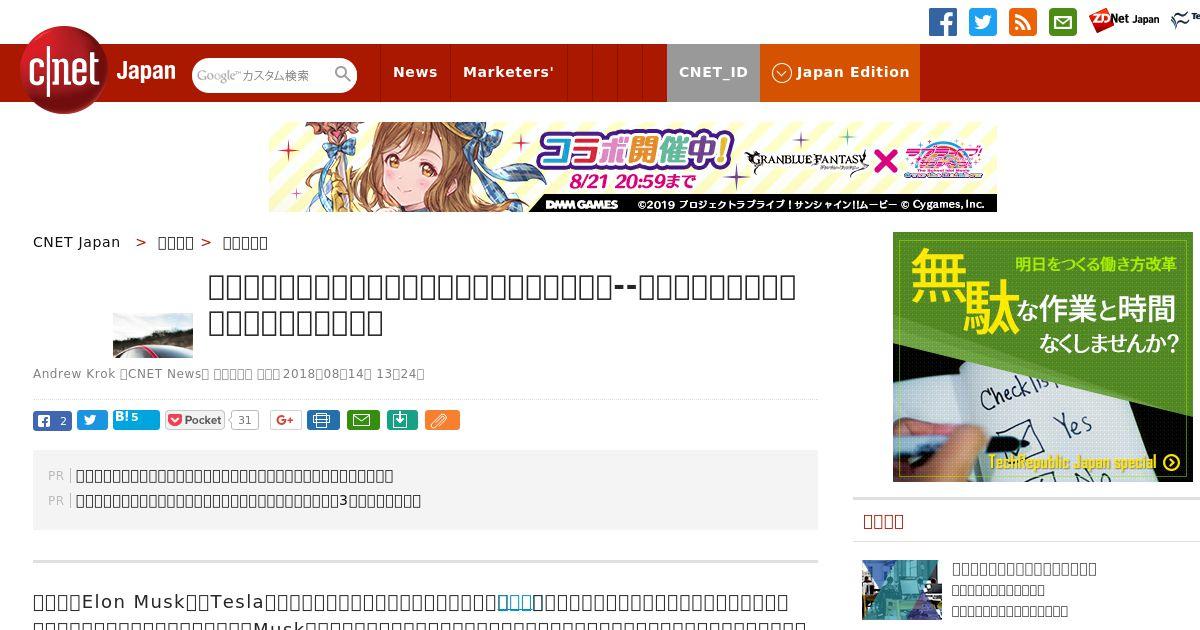Open CNET Japan's Twitter page in the header
The image size is (1200, 630).
tap(983, 22)
